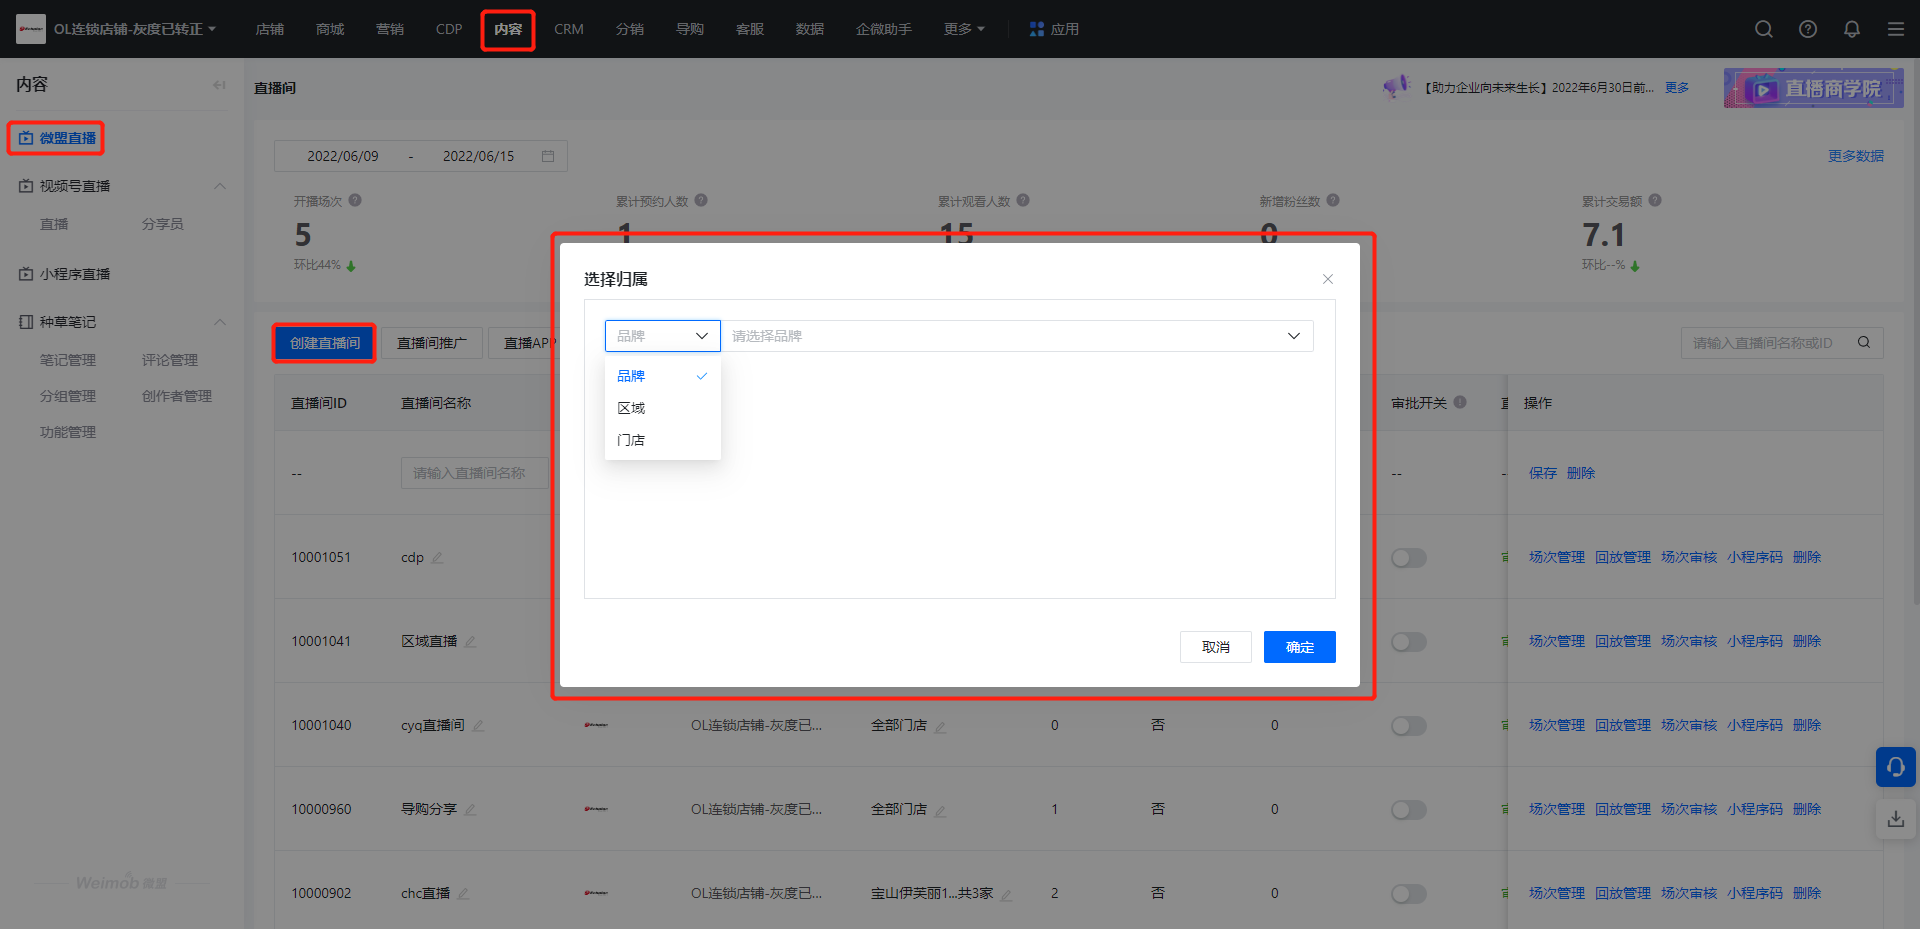Open the 品牌 type dropdown in dialog
Image resolution: width=1920 pixels, height=929 pixels.
[662, 336]
